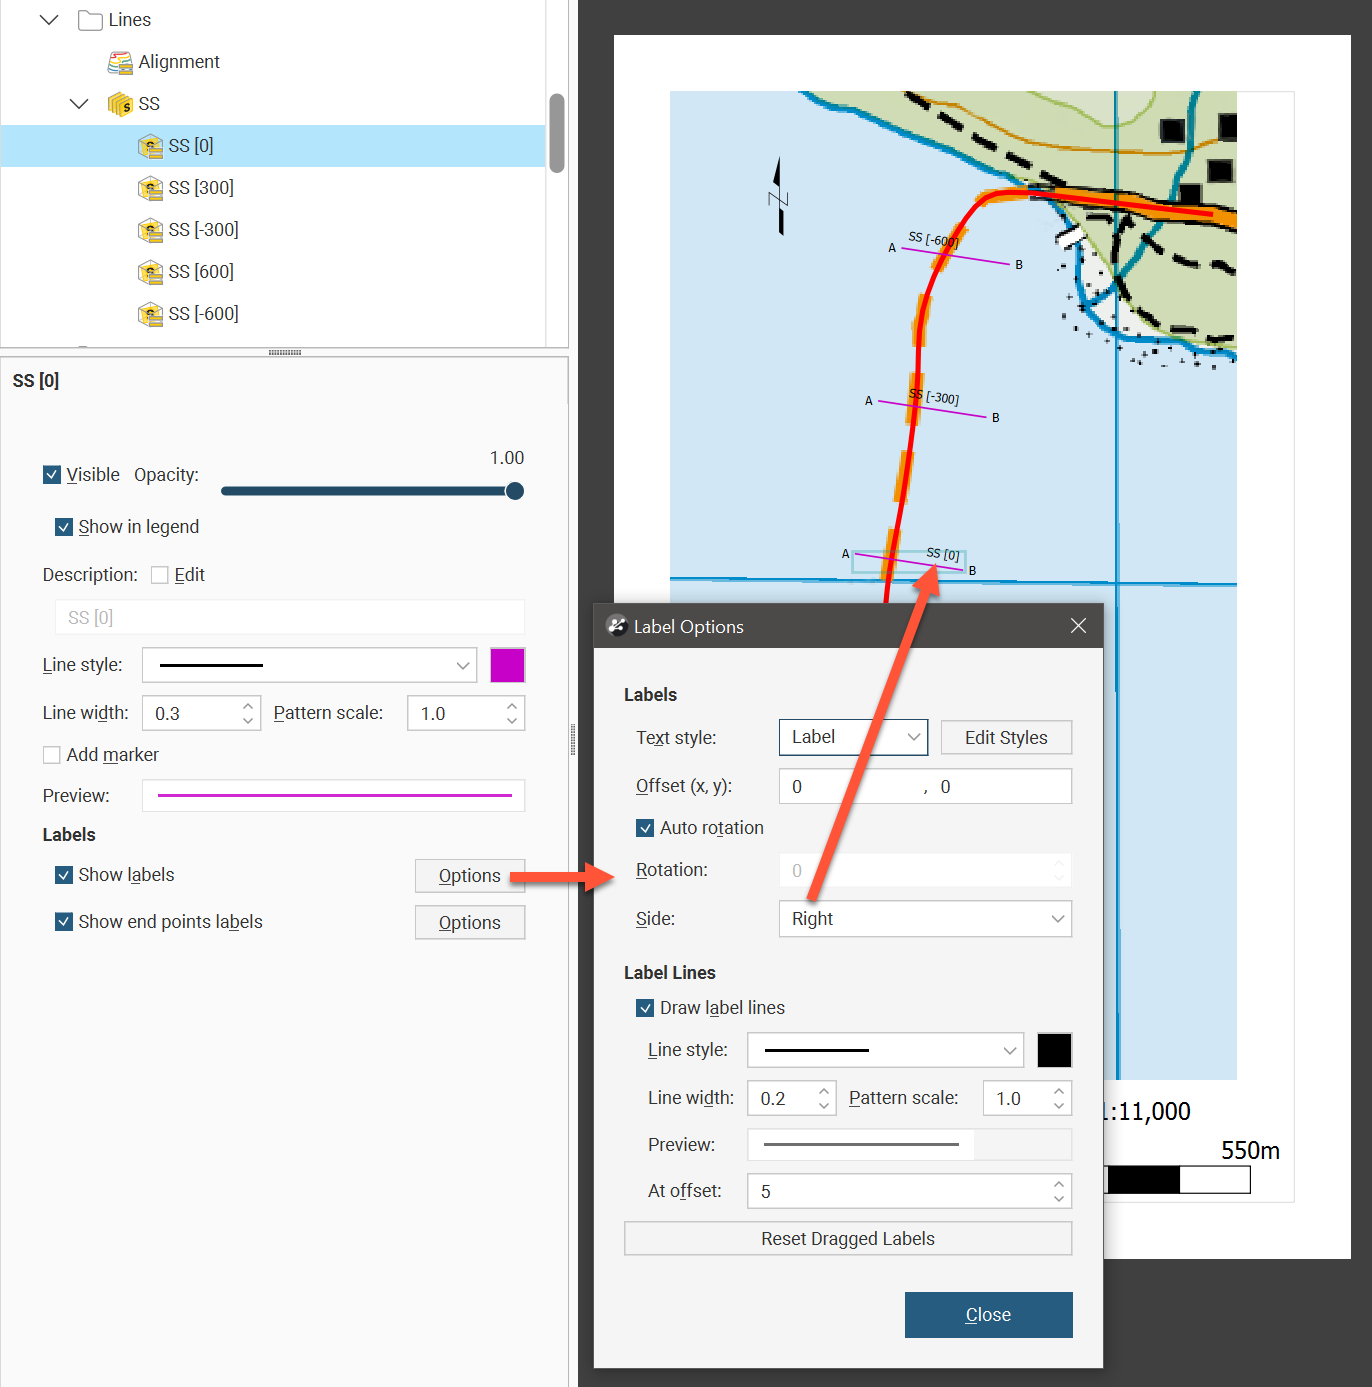Click the magenta line color swatch
The image size is (1372, 1387).
[507, 665]
